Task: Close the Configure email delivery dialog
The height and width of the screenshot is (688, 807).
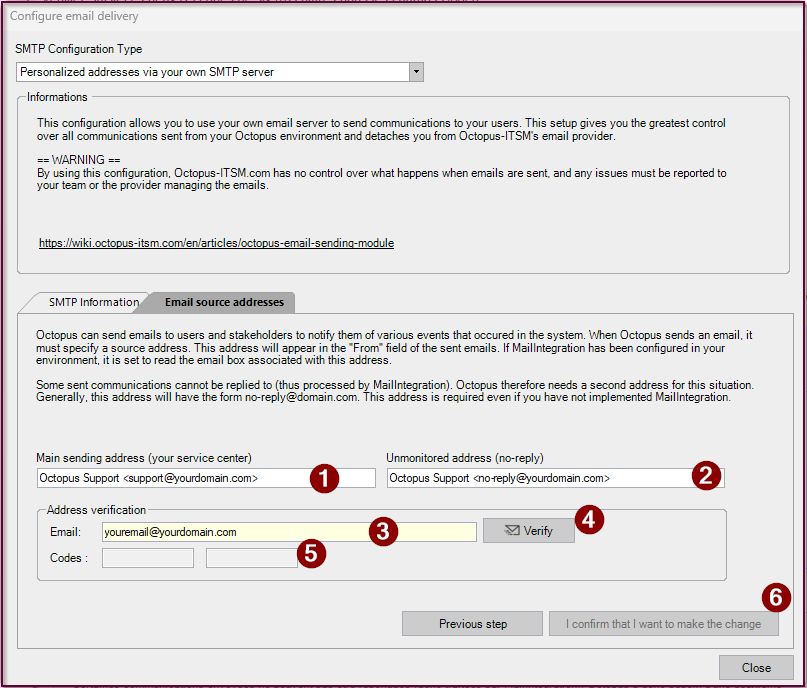Action: tap(756, 667)
